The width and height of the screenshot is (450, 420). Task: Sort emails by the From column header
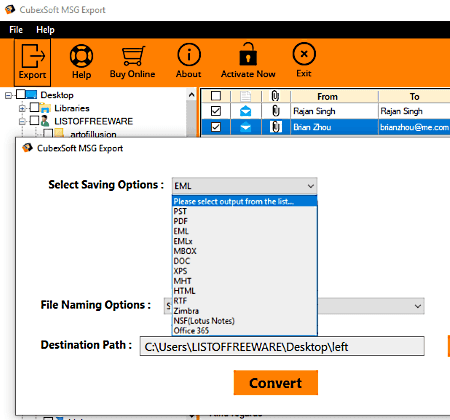334,96
